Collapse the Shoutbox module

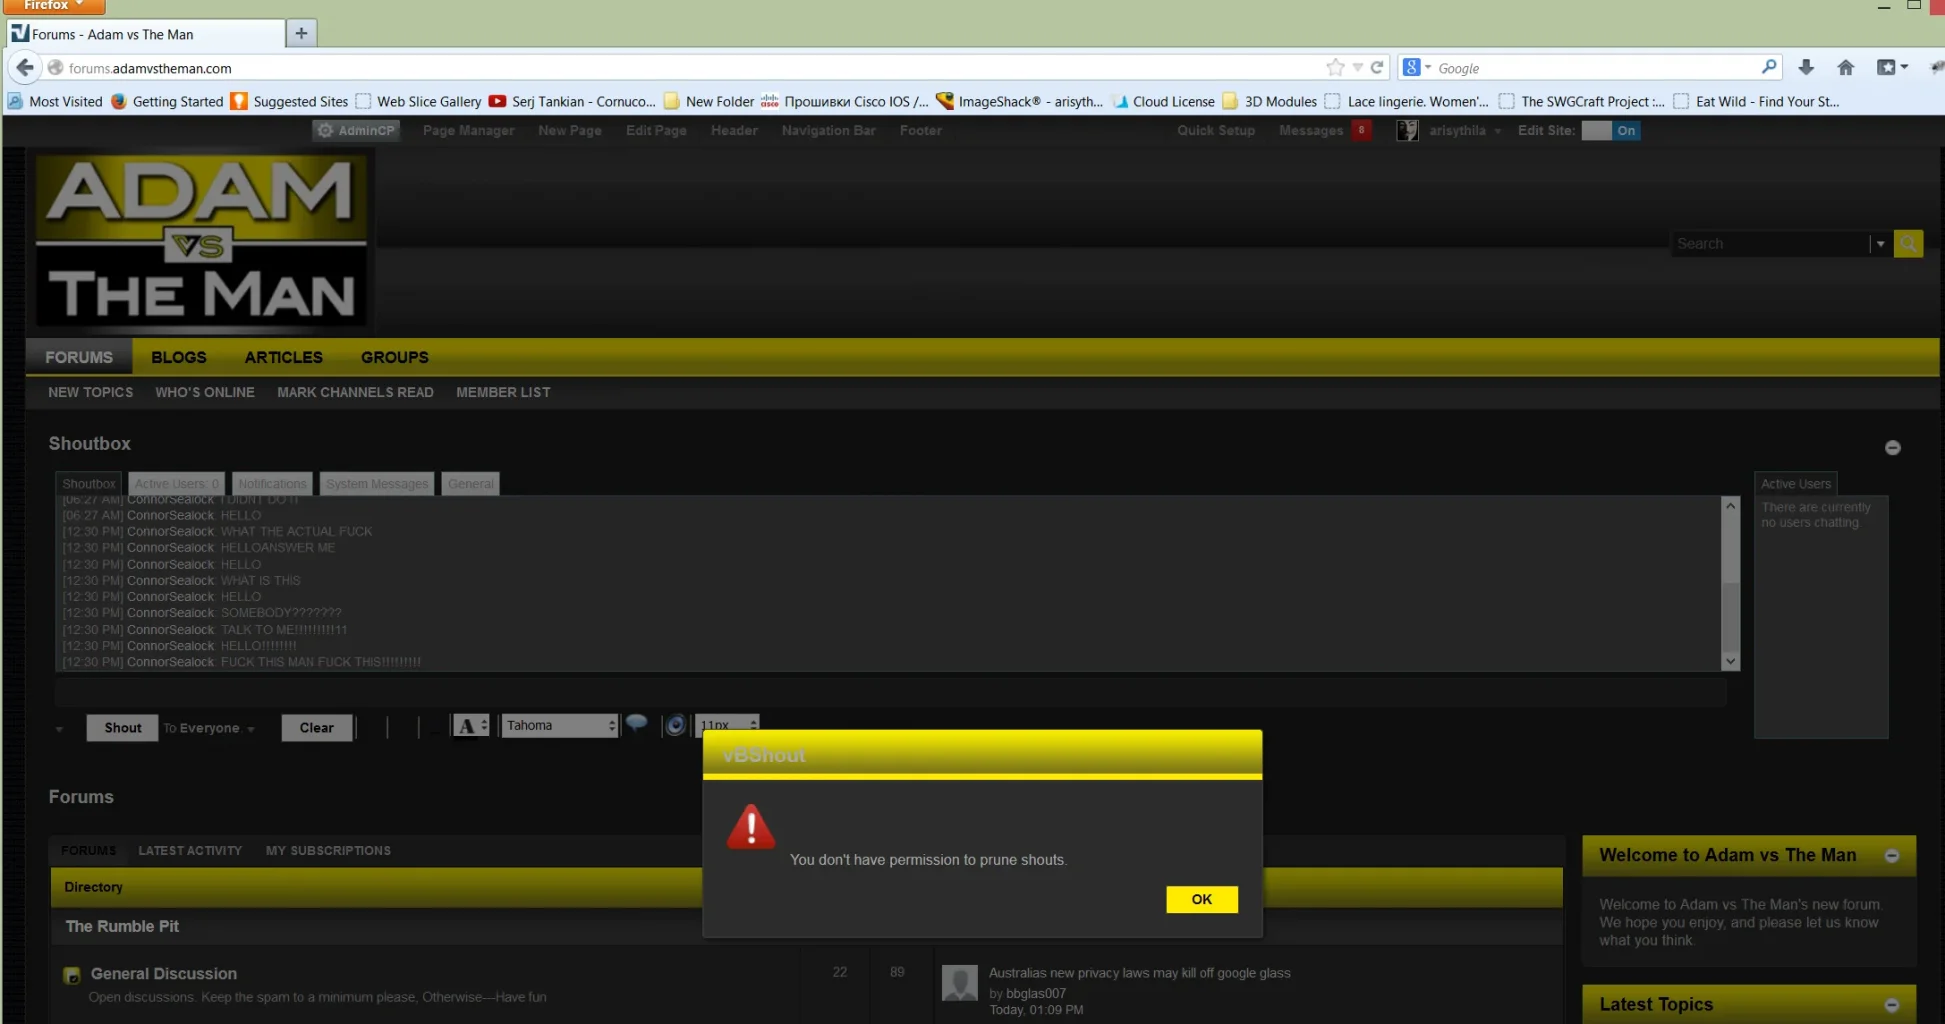tap(1892, 447)
